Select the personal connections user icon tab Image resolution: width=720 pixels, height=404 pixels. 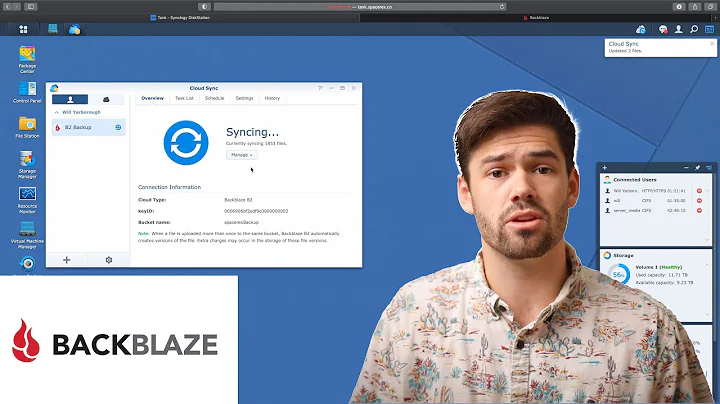coord(70,99)
